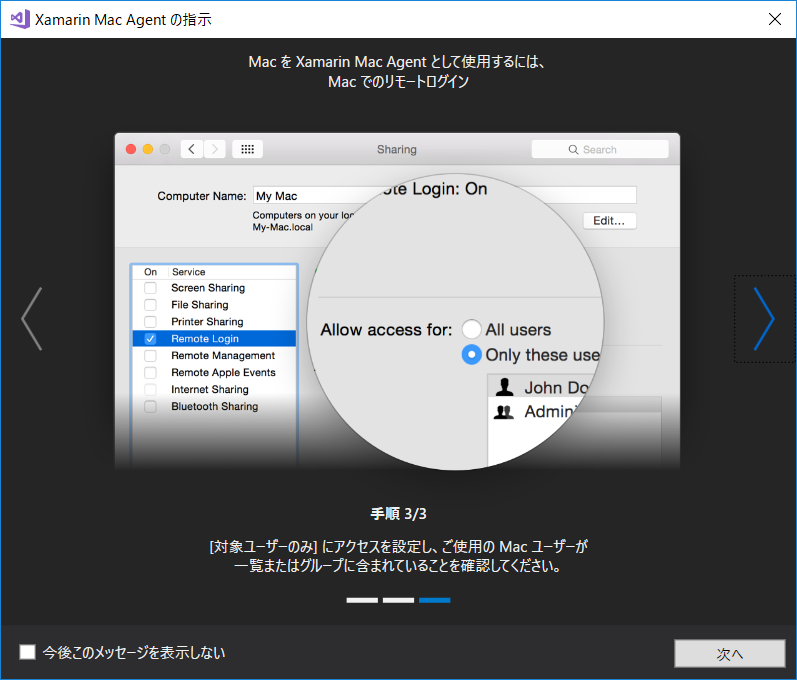797x680 pixels.
Task: Go to the next slide arrow
Action: tap(764, 319)
